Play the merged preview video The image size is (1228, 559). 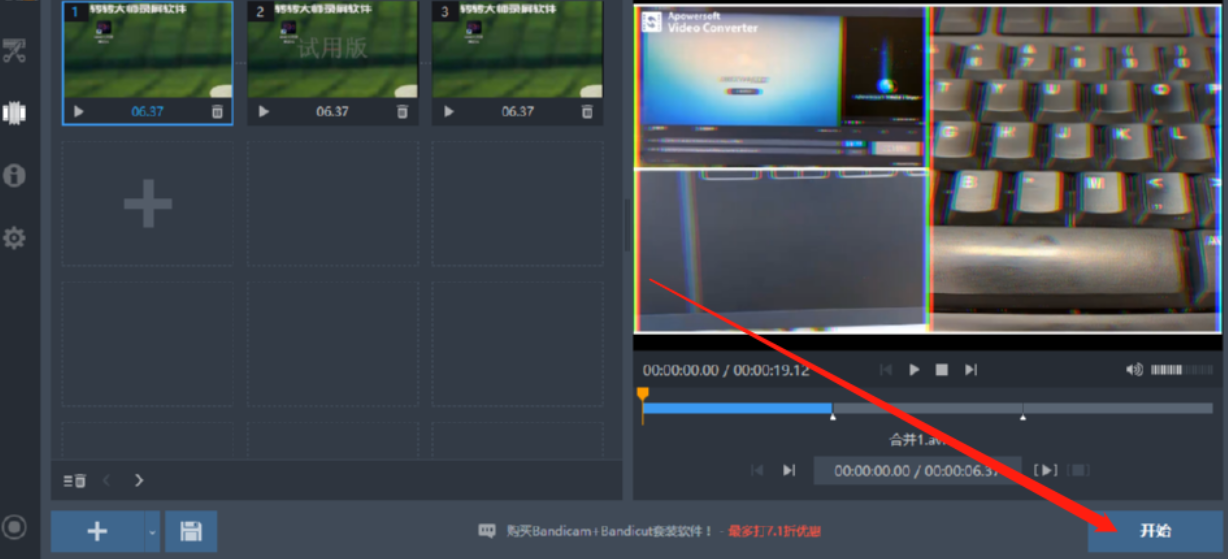tap(914, 370)
